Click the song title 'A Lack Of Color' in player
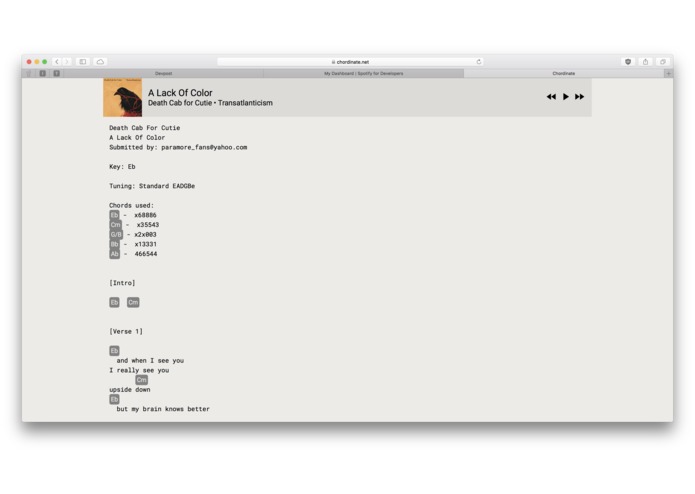Viewport: 695px width, 494px height. 180,93
